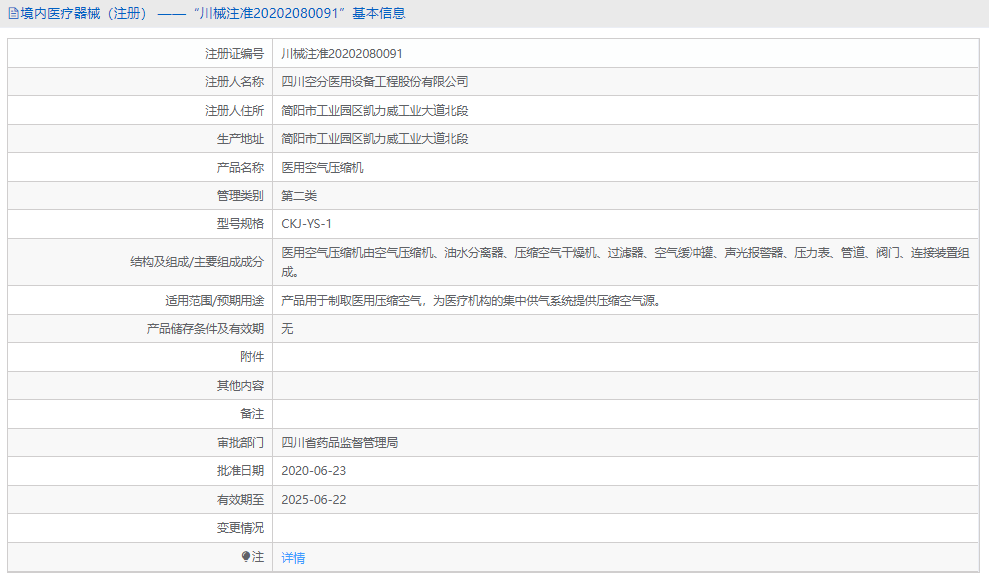Click the 结构及组成/主要组成成分 label

coord(196,262)
